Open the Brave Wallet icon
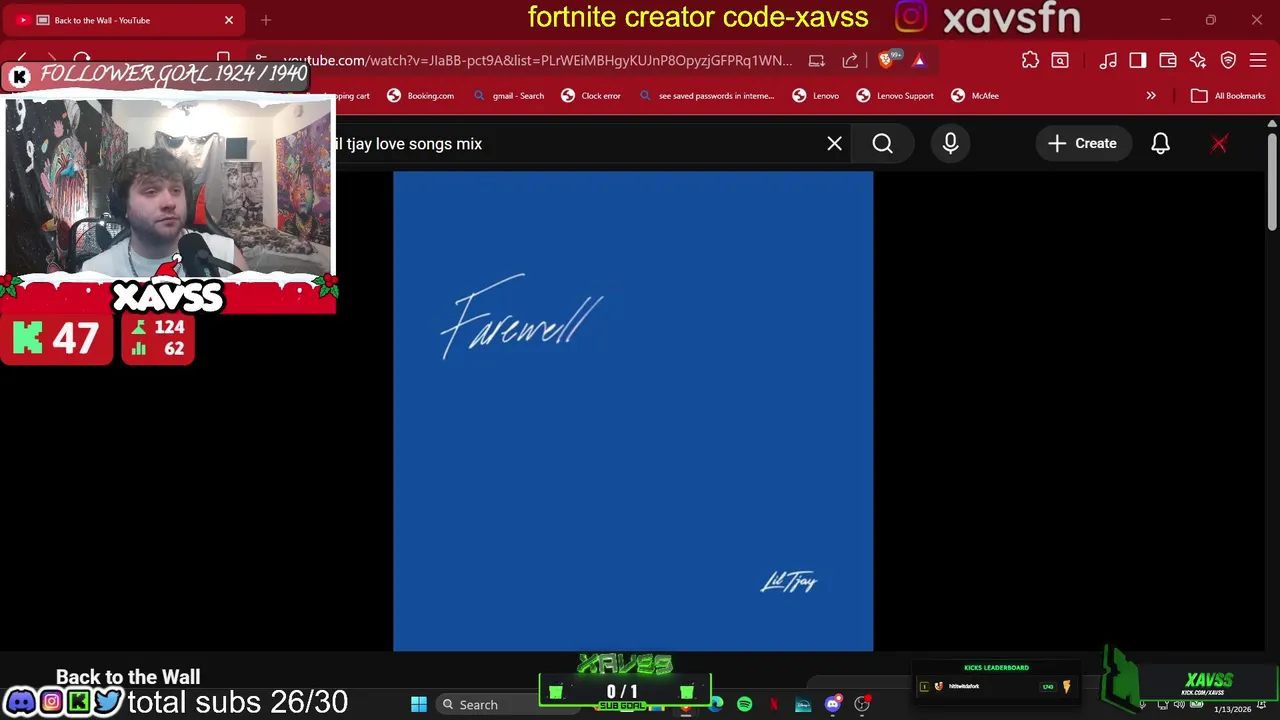This screenshot has width=1280, height=720. (x=1168, y=60)
